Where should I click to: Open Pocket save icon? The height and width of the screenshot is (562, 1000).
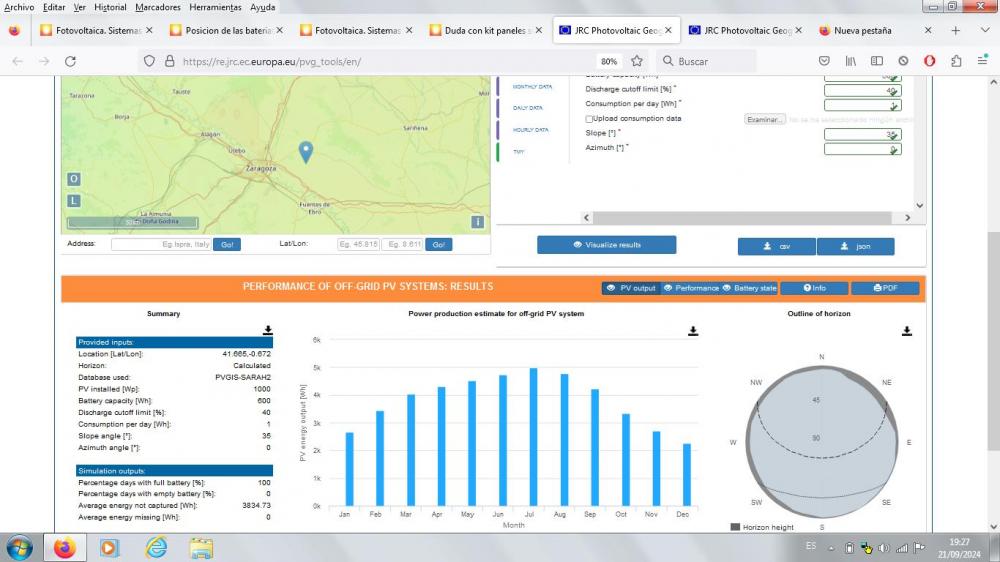click(x=824, y=61)
